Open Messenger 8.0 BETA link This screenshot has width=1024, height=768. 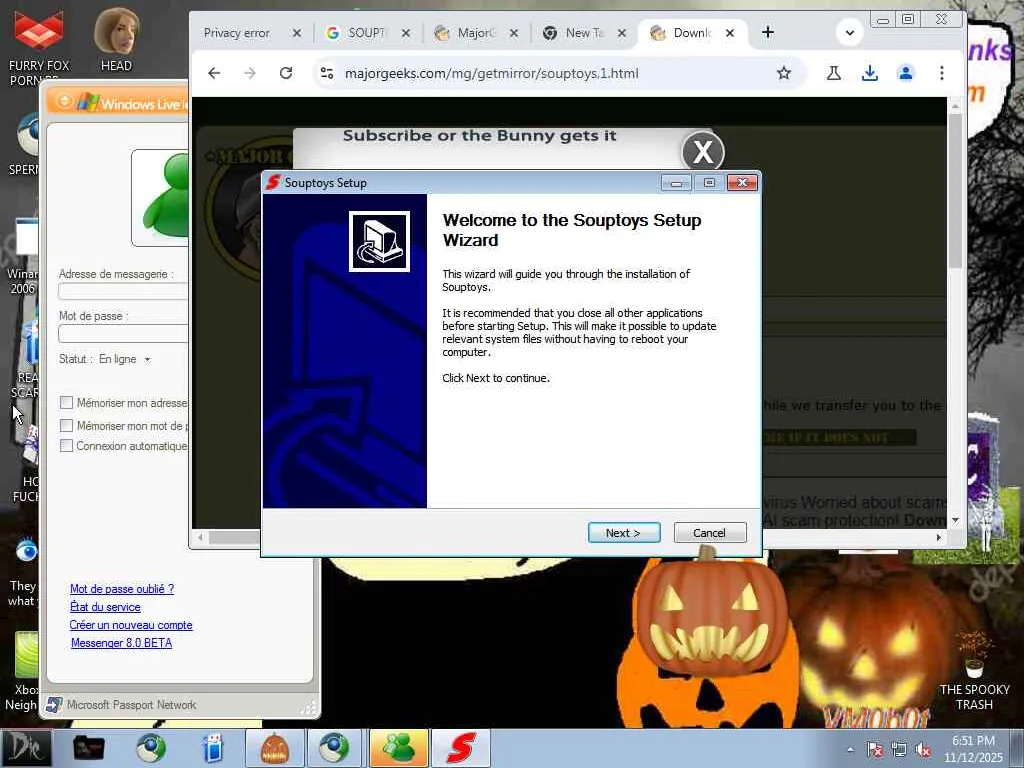click(x=121, y=643)
